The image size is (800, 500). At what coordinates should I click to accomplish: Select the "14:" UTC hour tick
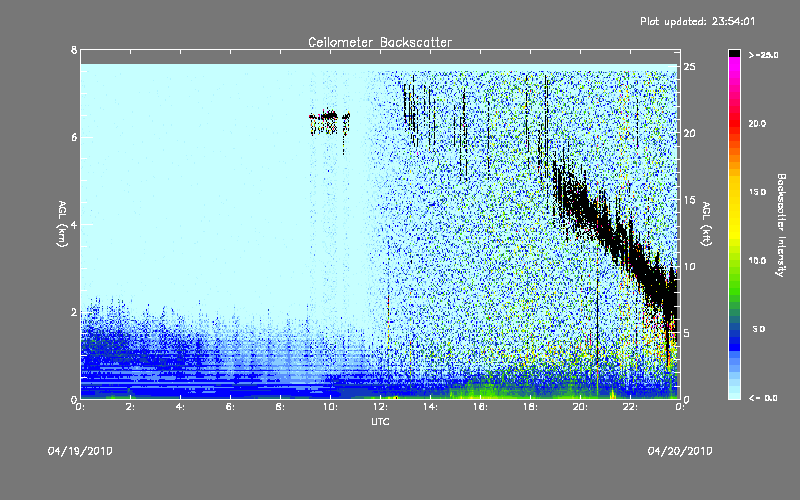pyautogui.click(x=430, y=407)
